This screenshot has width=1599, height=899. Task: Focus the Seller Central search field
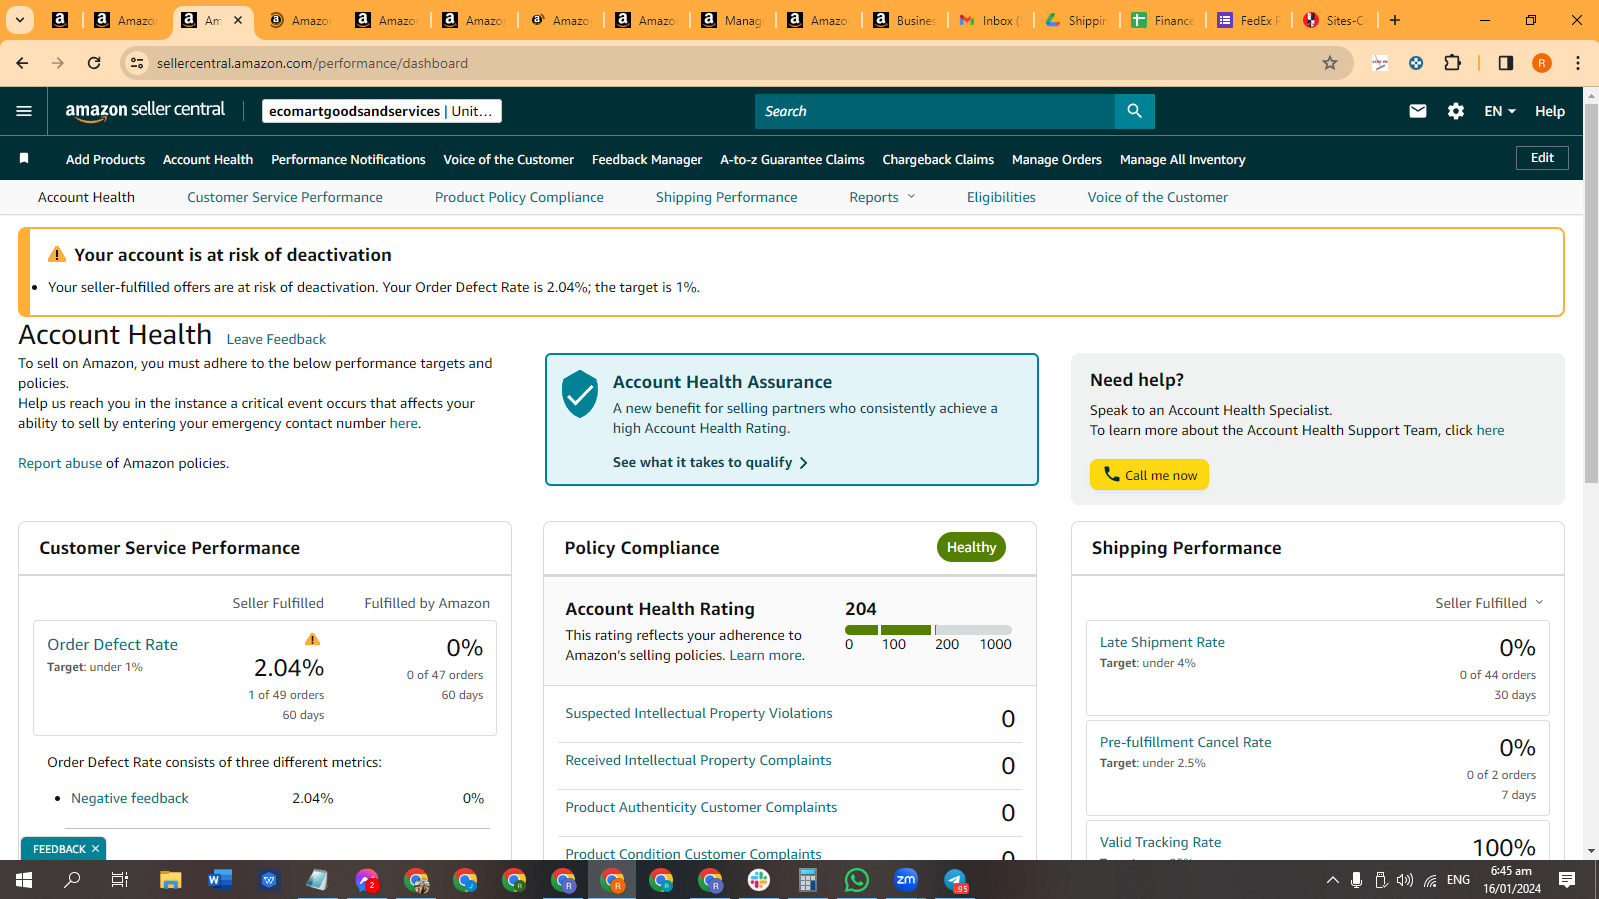click(x=935, y=111)
